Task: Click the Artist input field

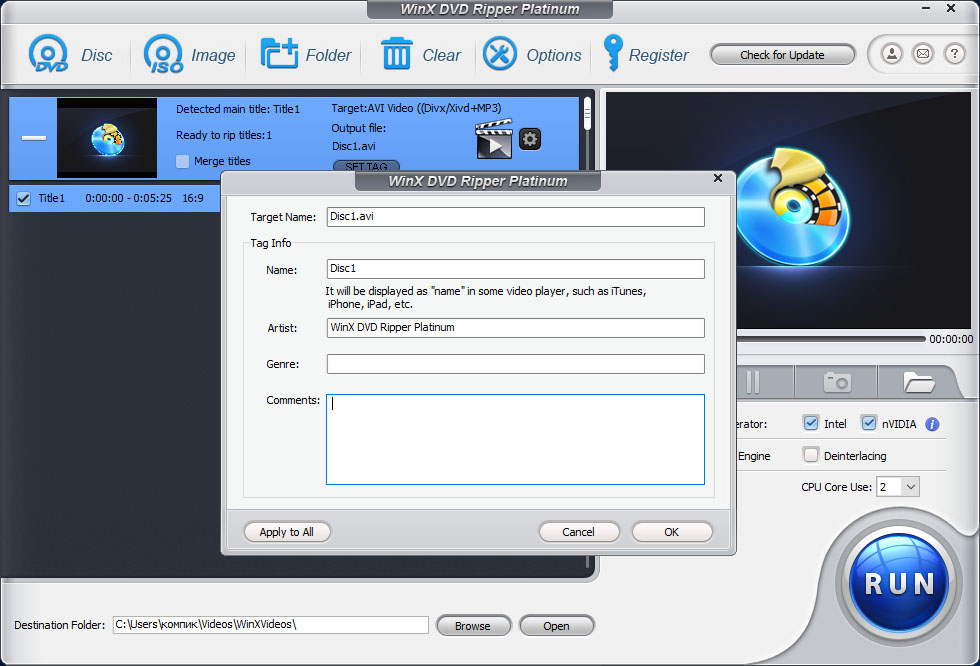Action: tap(516, 328)
